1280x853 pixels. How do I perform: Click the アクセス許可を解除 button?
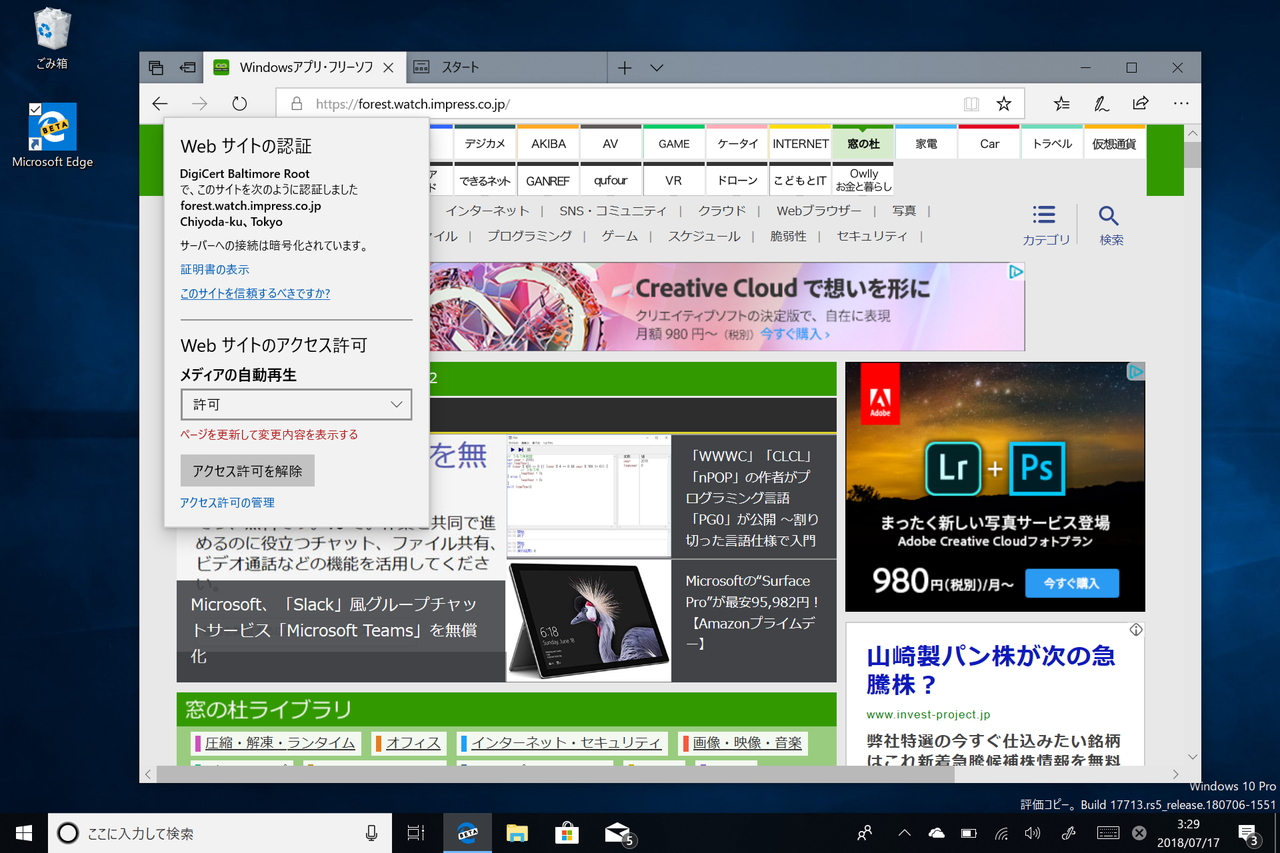247,470
